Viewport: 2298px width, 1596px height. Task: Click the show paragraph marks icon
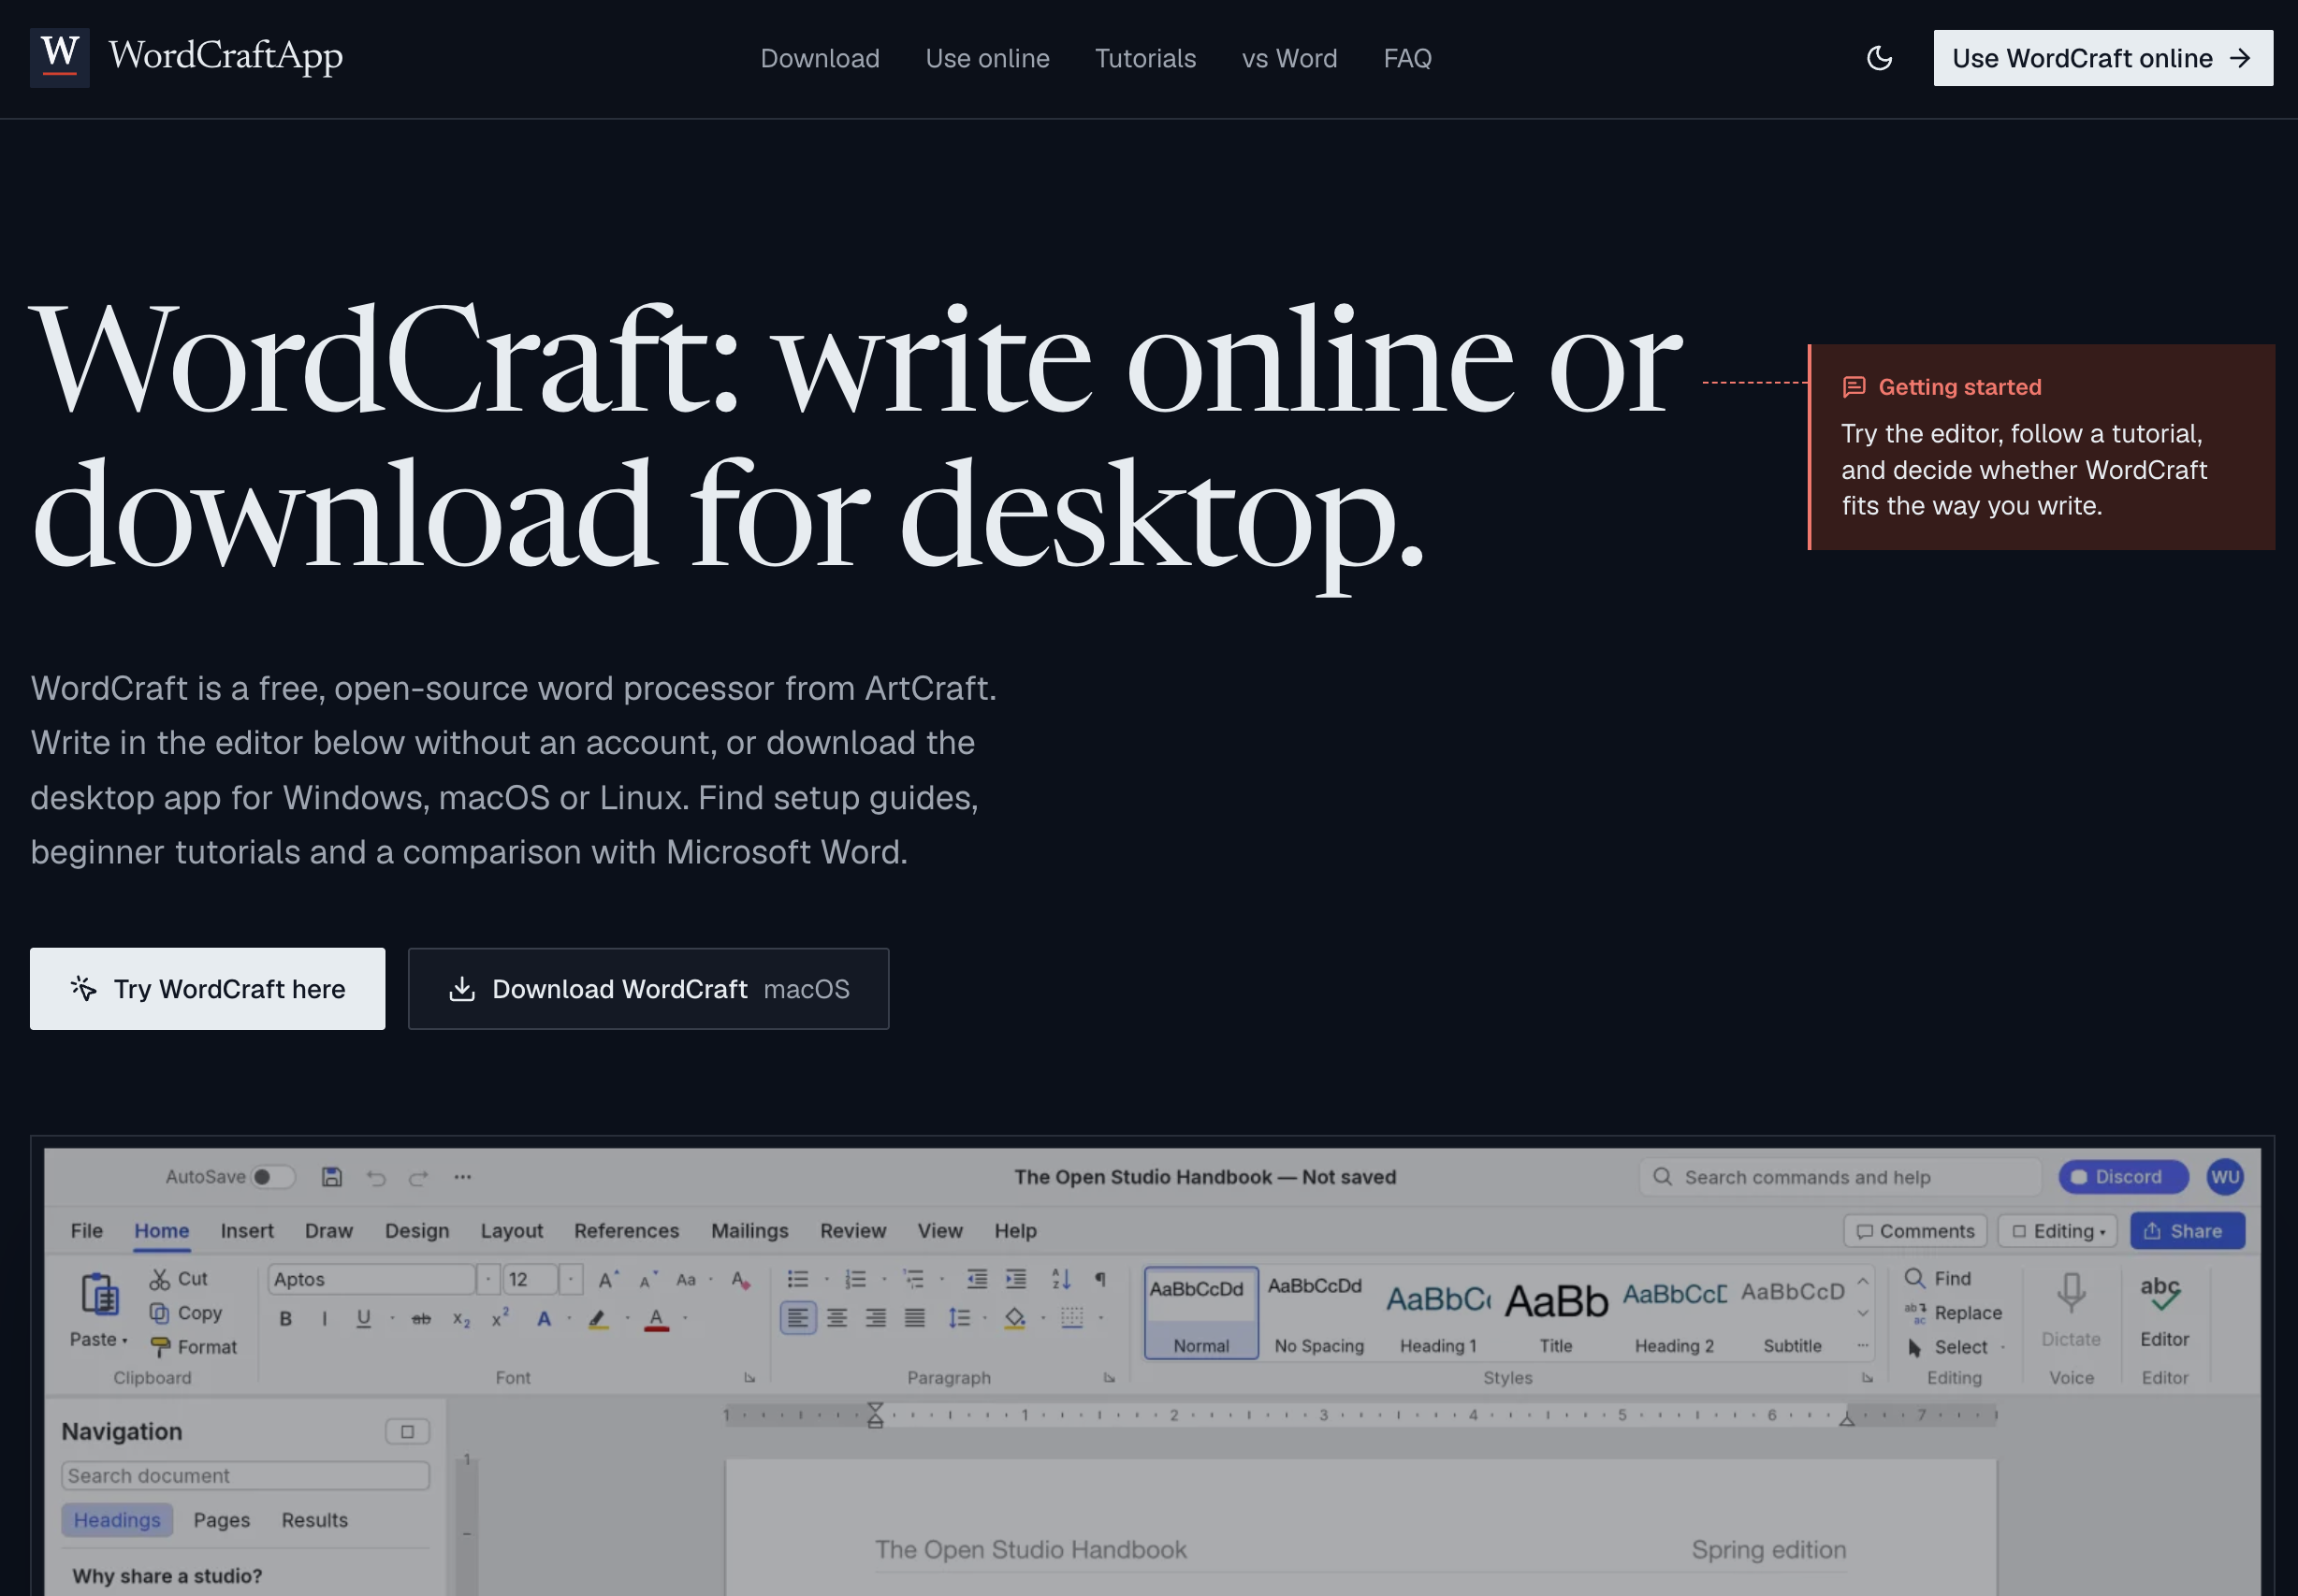click(x=1100, y=1279)
